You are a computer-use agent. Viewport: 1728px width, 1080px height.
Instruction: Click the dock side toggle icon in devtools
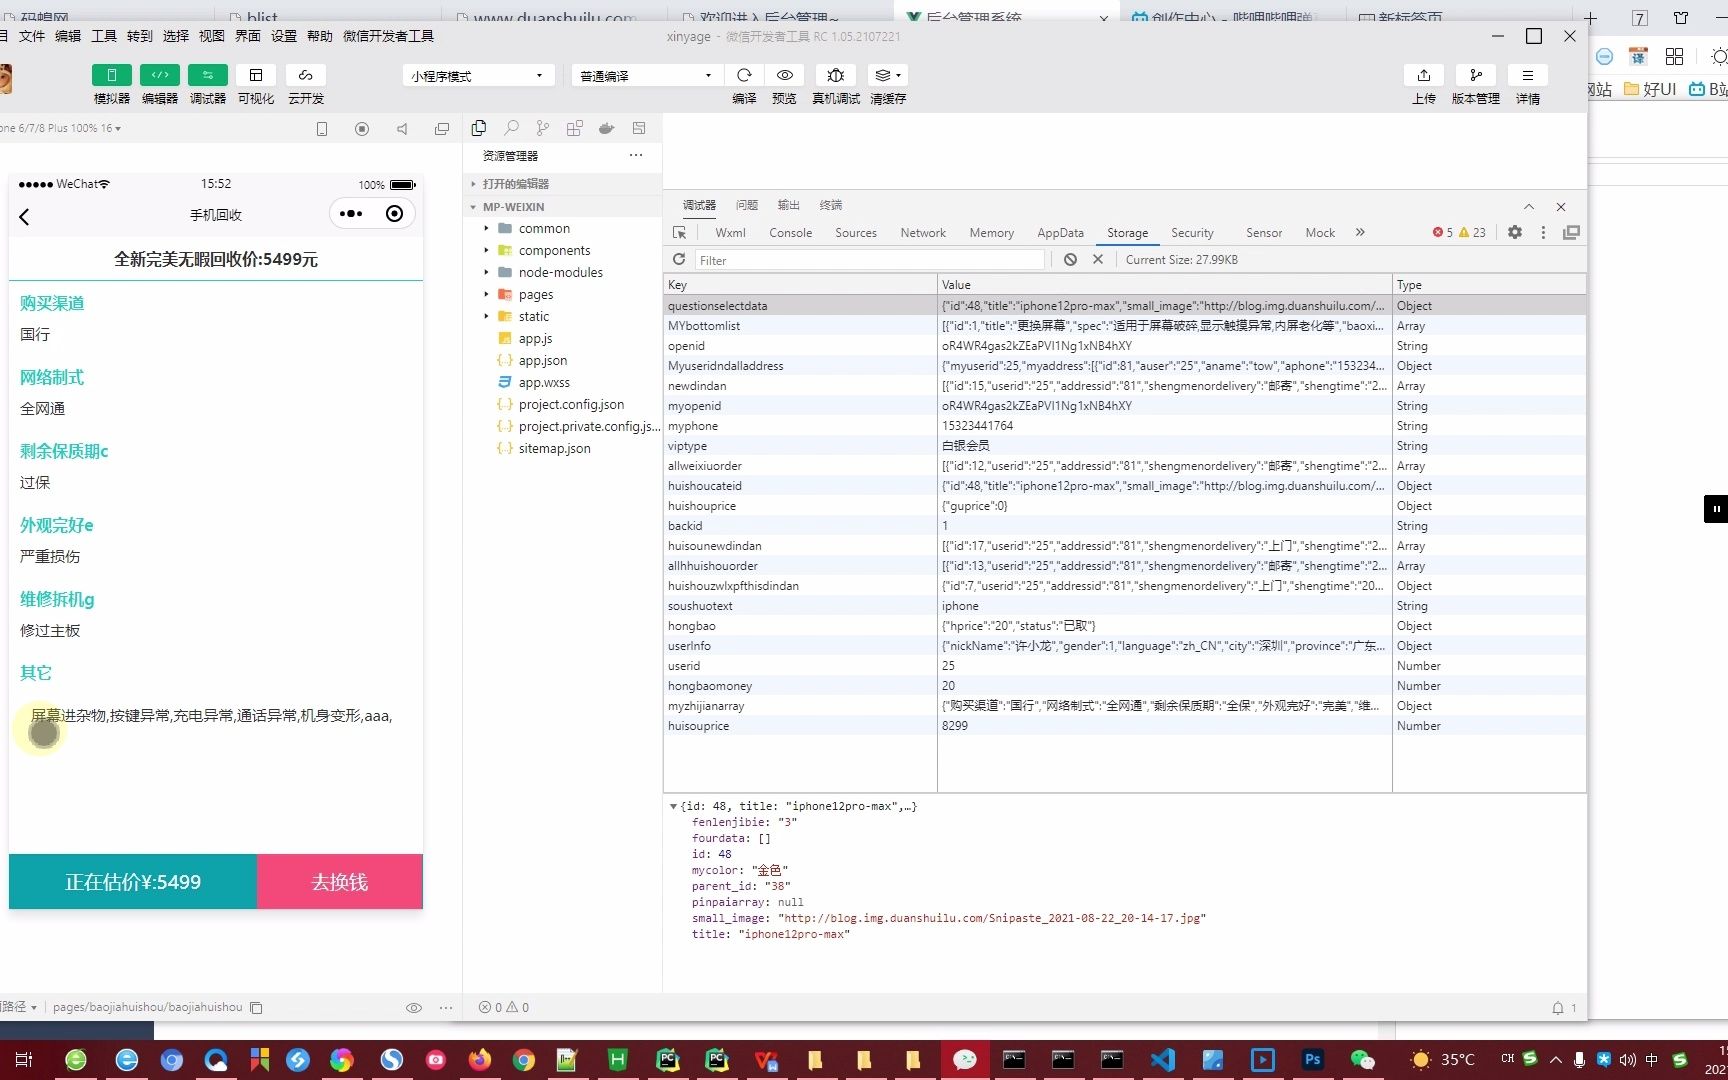[1571, 232]
